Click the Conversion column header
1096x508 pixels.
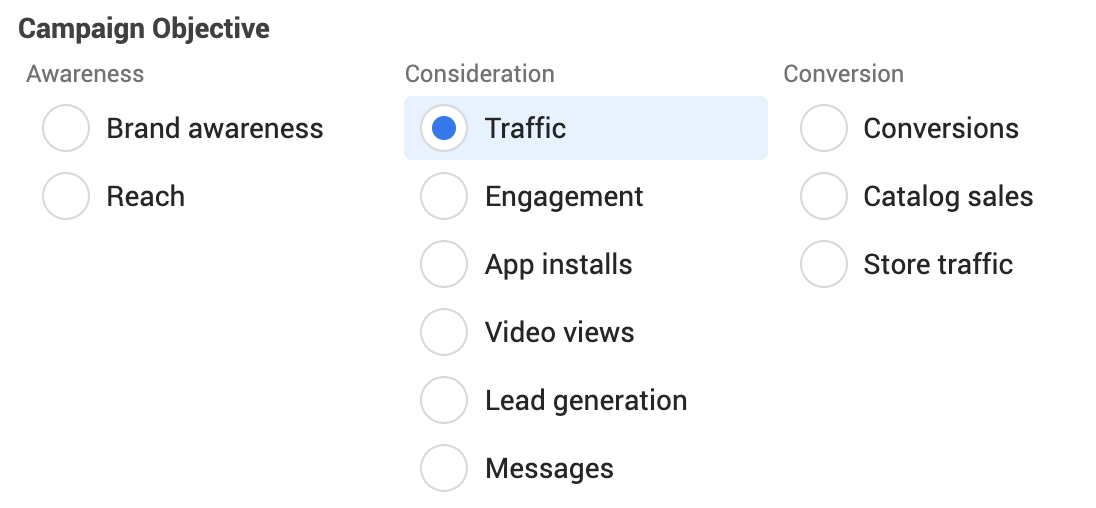(844, 73)
